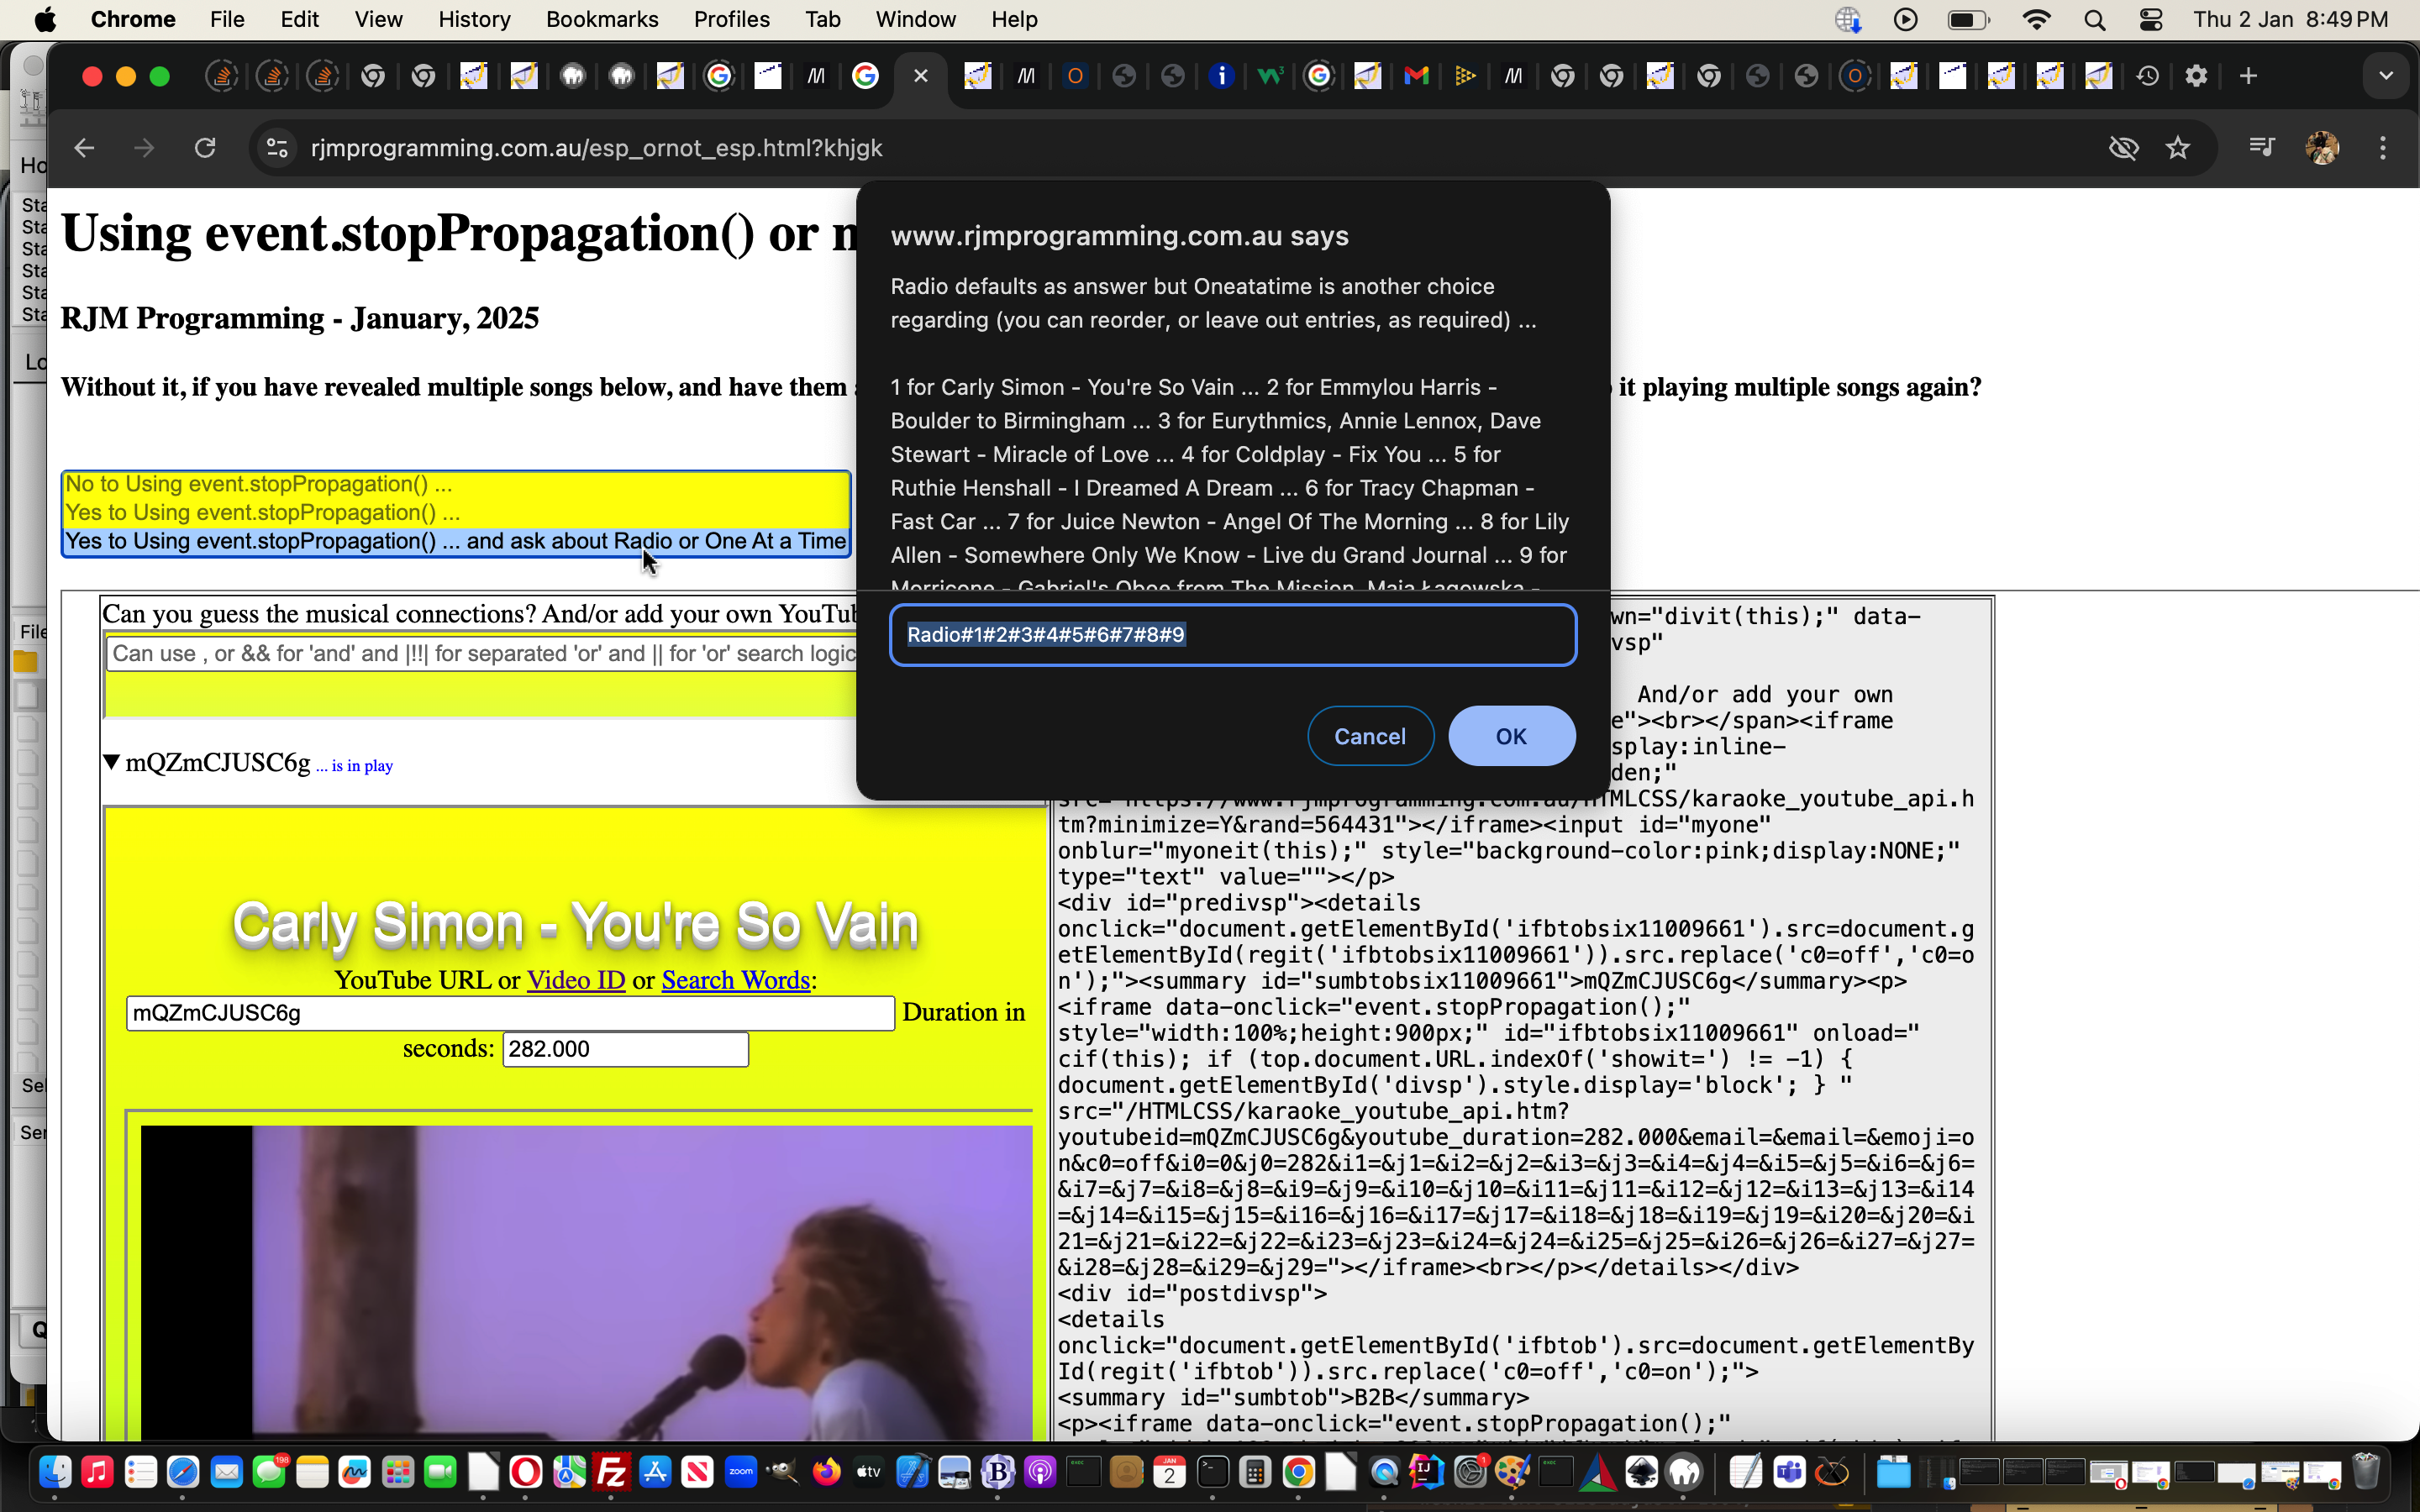The height and width of the screenshot is (1512, 2420).
Task: Switch to the Gmail tab
Action: (x=1416, y=76)
